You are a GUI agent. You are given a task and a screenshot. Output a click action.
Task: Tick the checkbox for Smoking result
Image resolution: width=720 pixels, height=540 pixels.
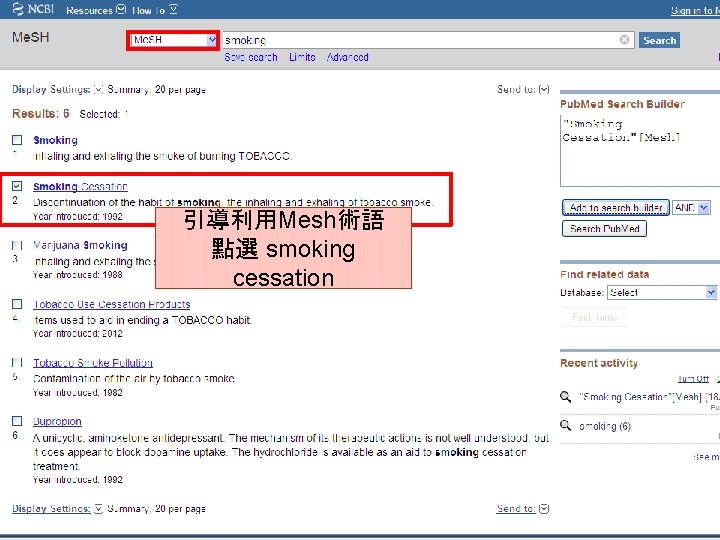tap(17, 140)
